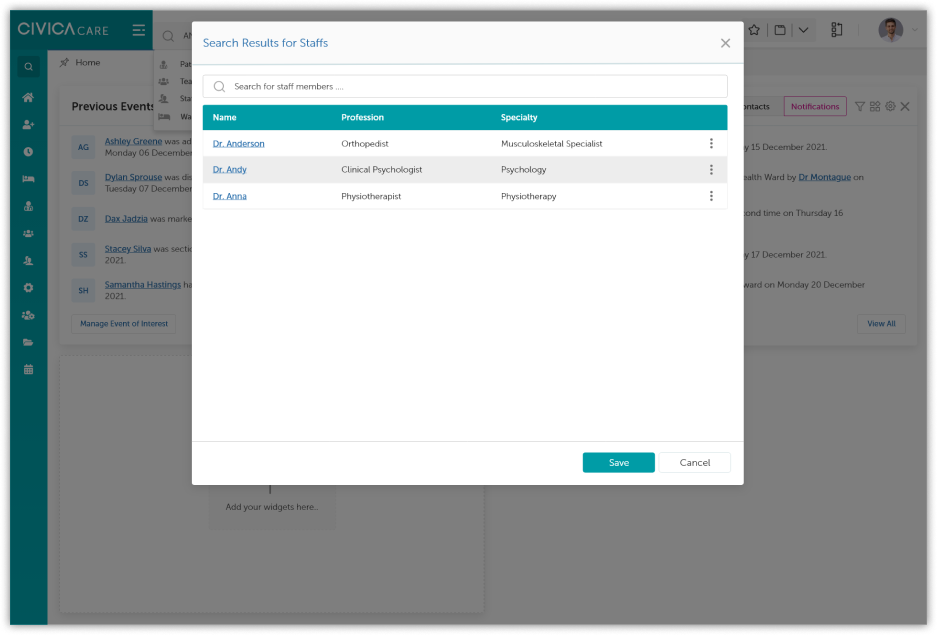Open Dylan Sprouse patient link
The width and height of the screenshot is (937, 635).
(x=133, y=177)
